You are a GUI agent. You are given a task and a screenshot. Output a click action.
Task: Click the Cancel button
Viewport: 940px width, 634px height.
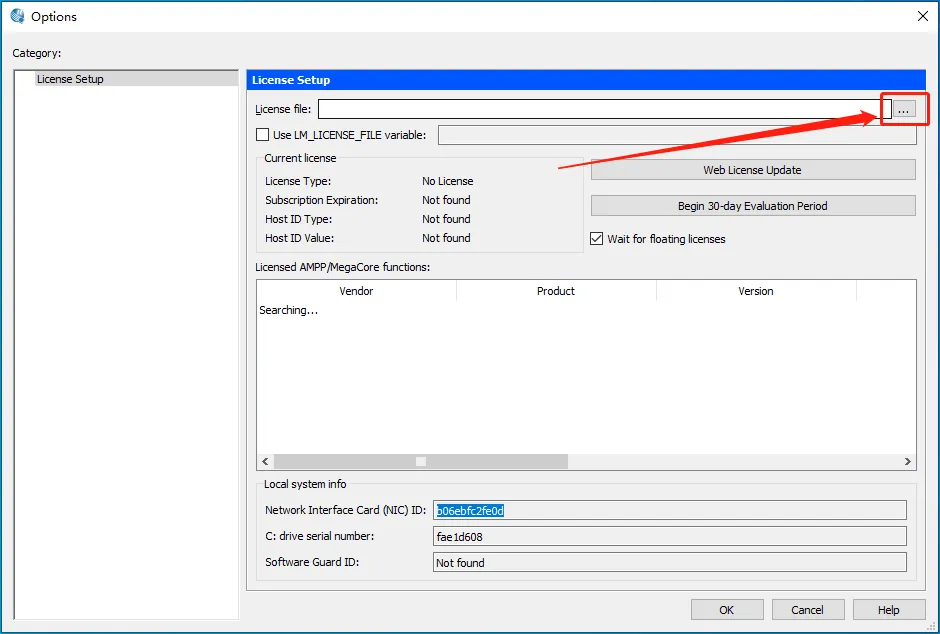click(808, 609)
